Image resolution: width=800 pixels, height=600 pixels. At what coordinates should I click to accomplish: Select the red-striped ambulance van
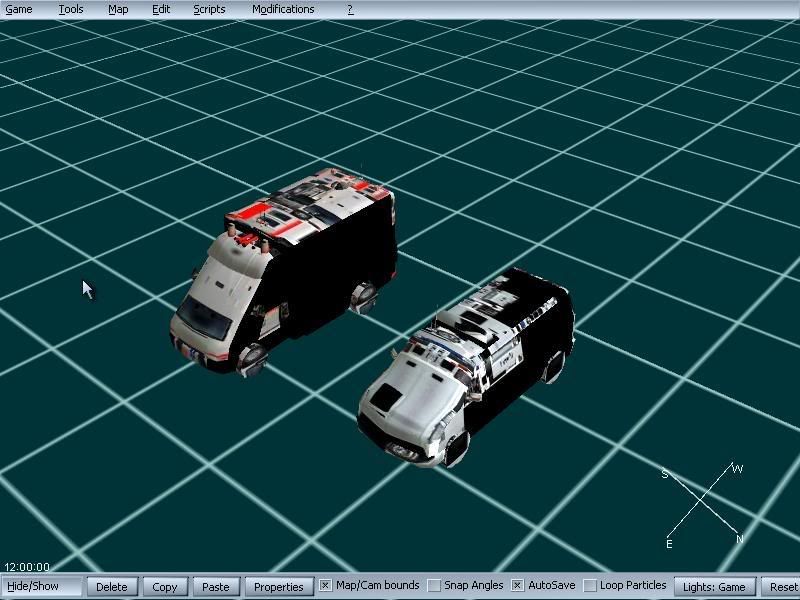coord(290,270)
